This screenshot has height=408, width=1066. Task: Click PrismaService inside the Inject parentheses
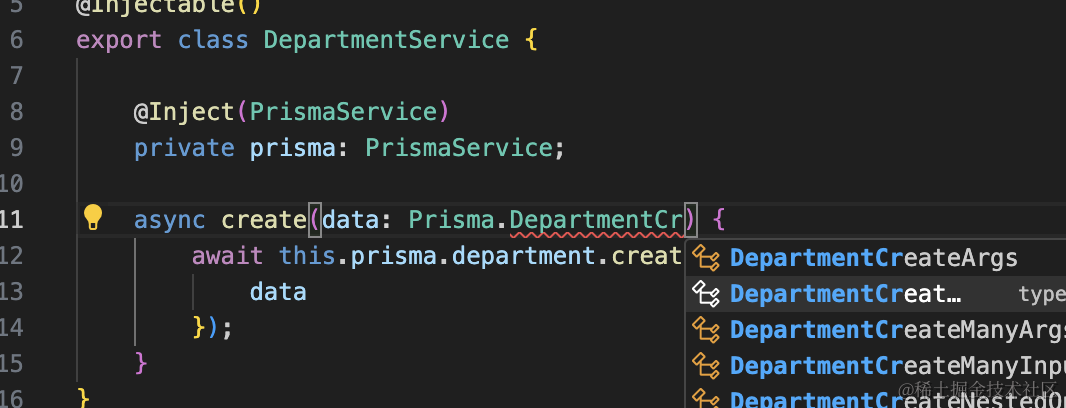coord(343,111)
